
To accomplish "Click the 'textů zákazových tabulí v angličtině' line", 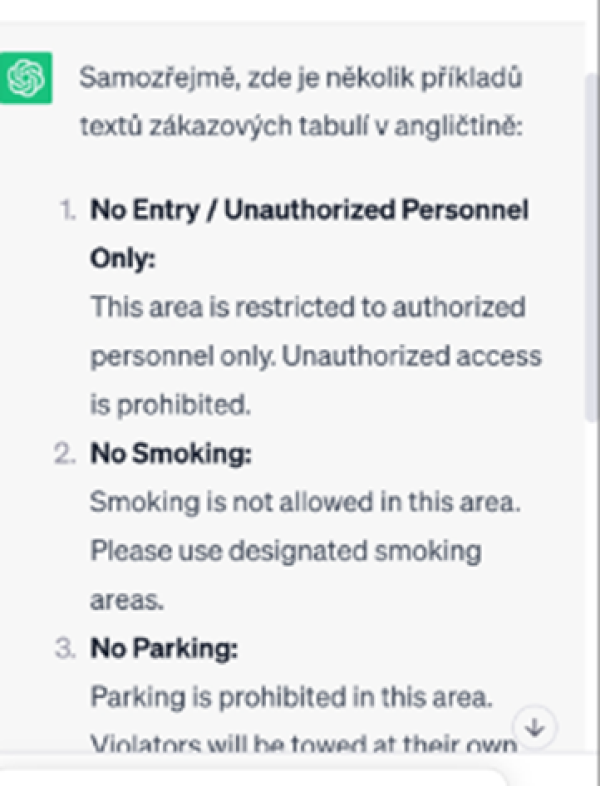I will tap(301, 126).
